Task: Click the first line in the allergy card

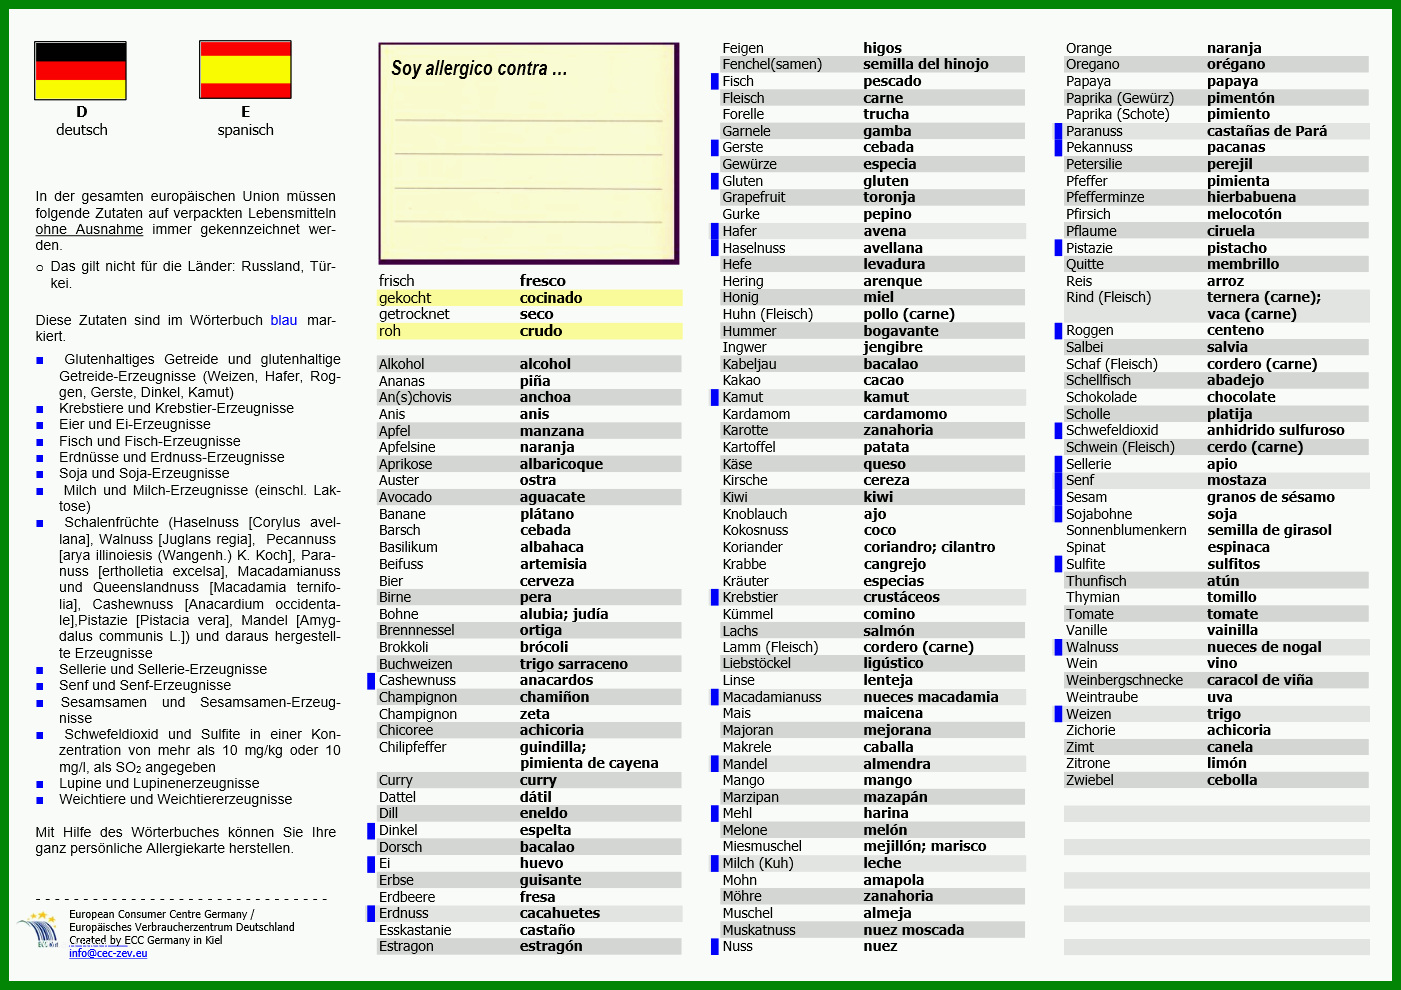Action: pos(528,121)
